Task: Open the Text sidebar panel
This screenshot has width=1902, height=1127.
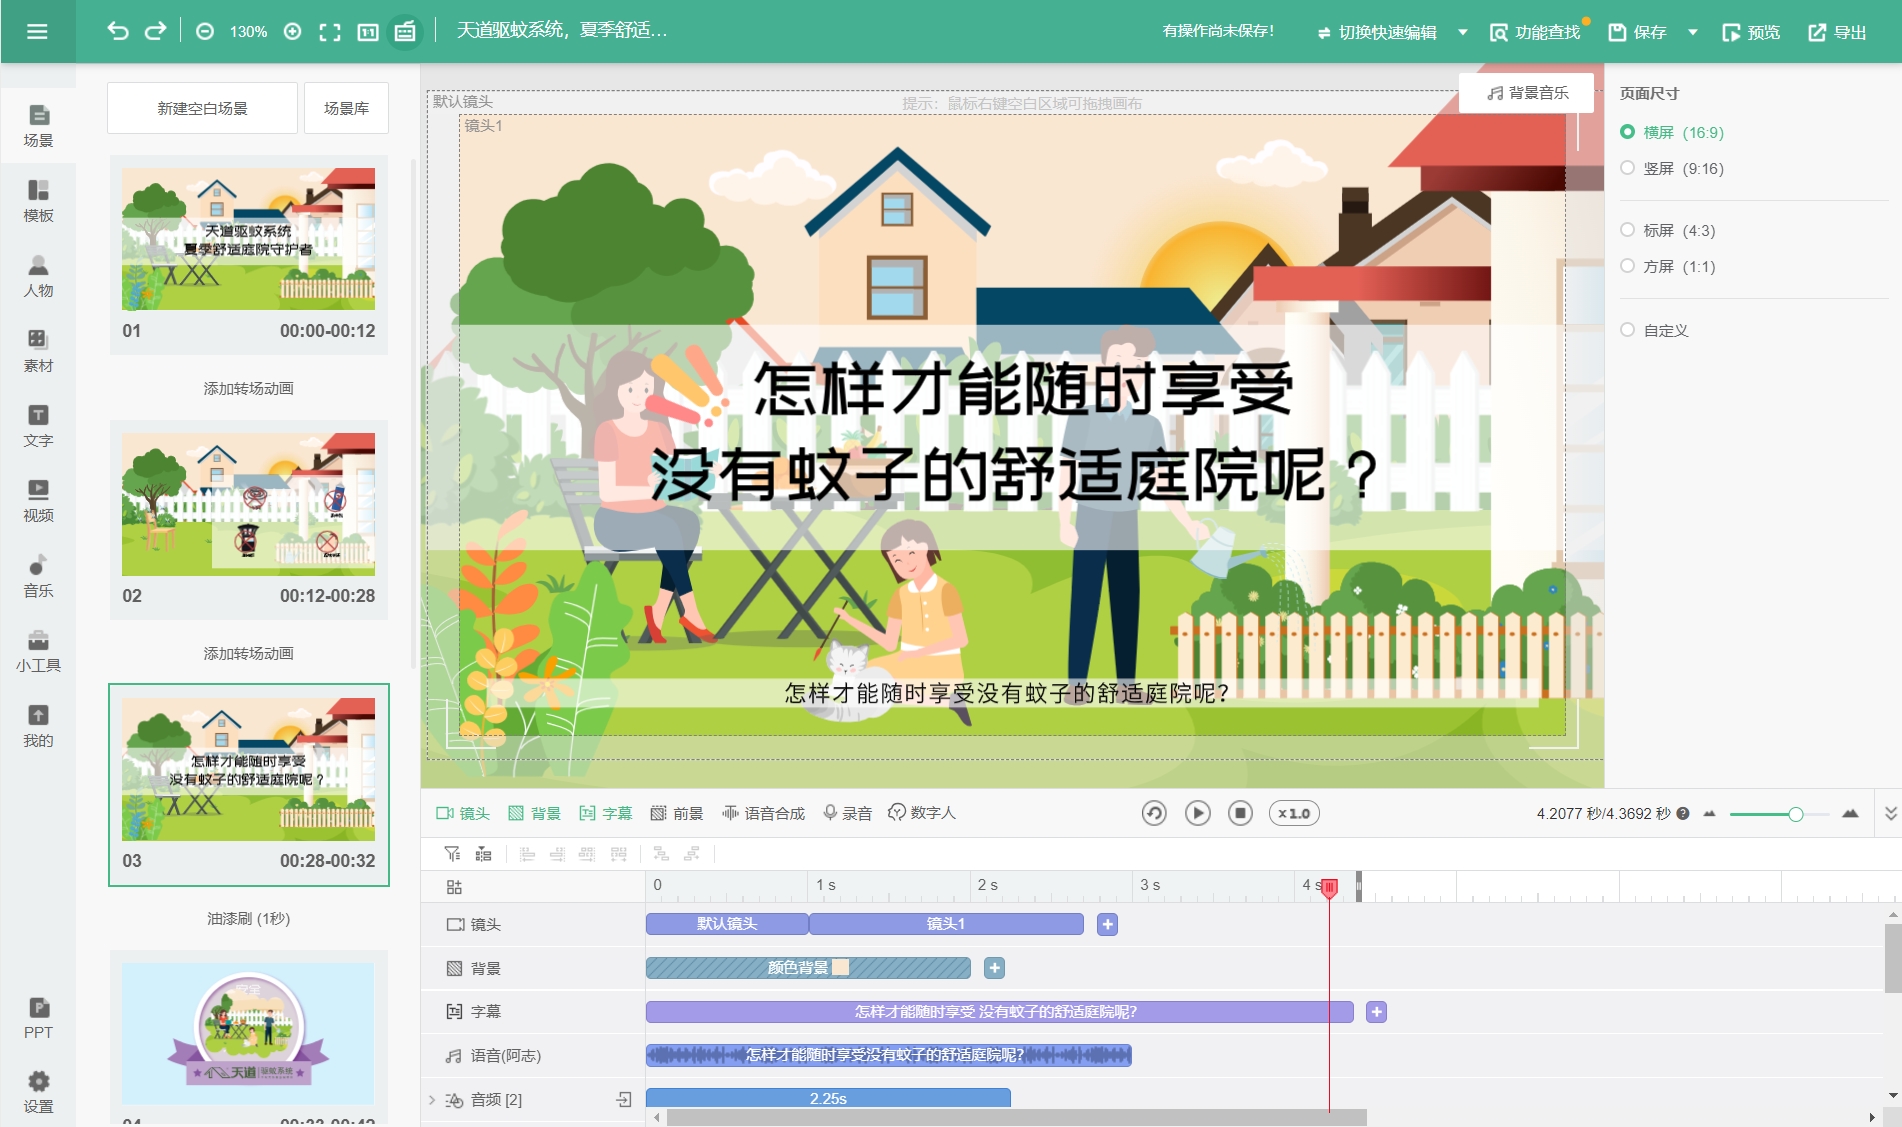Action: point(38,426)
